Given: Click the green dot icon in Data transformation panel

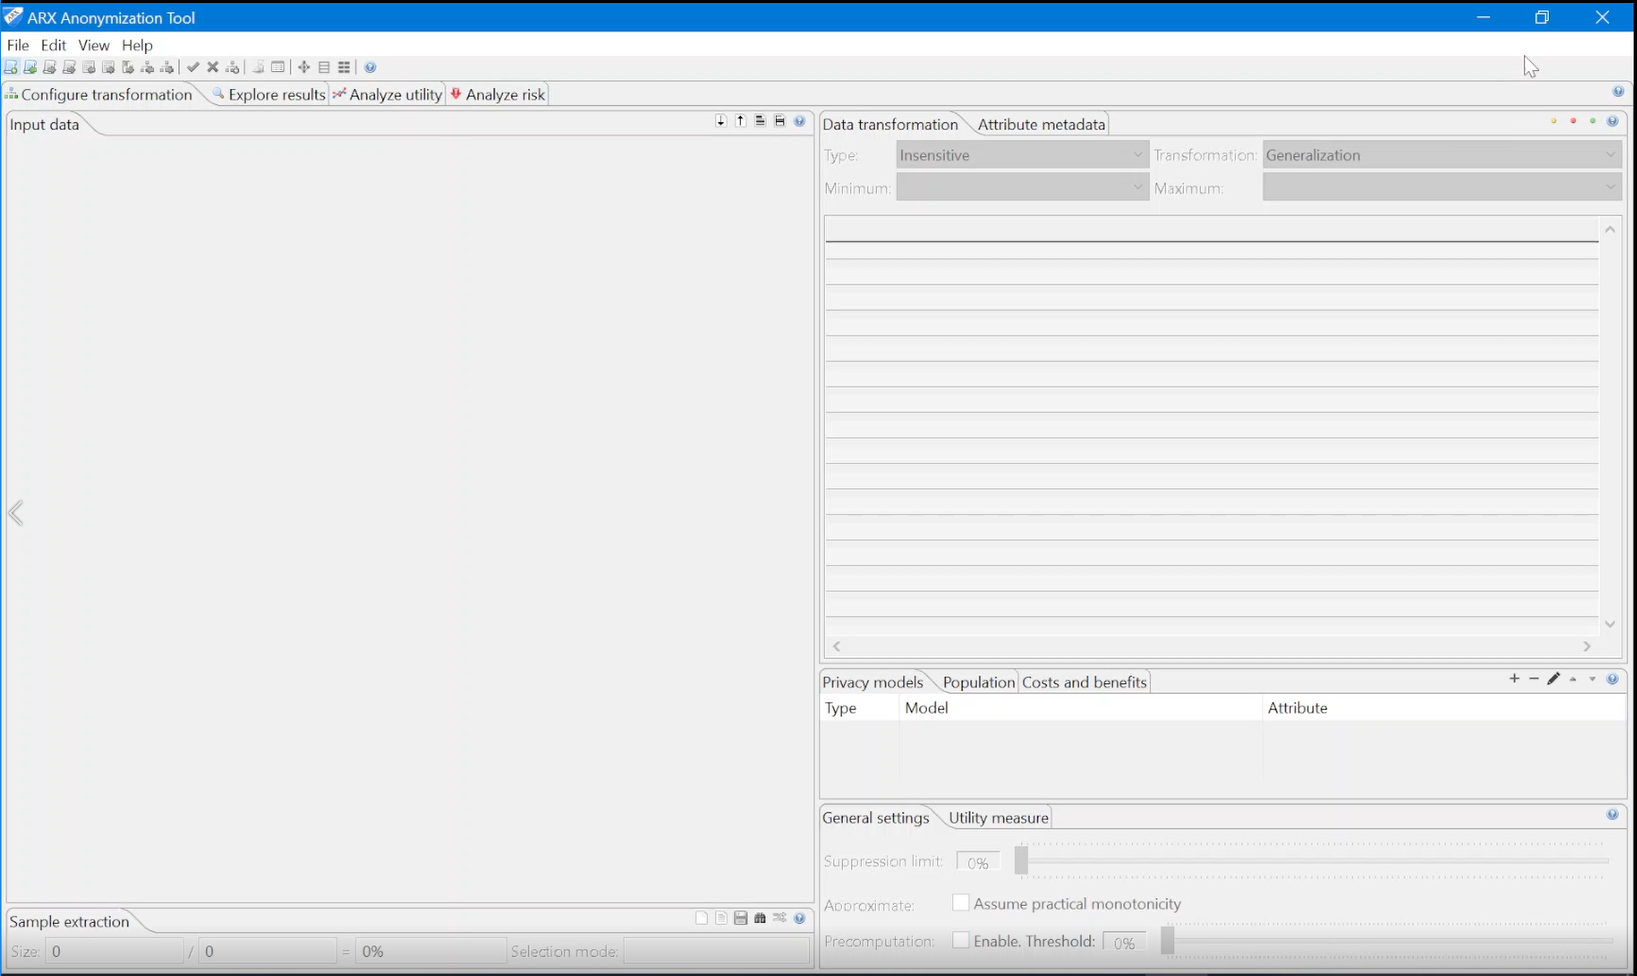Looking at the screenshot, I should click(x=1593, y=121).
